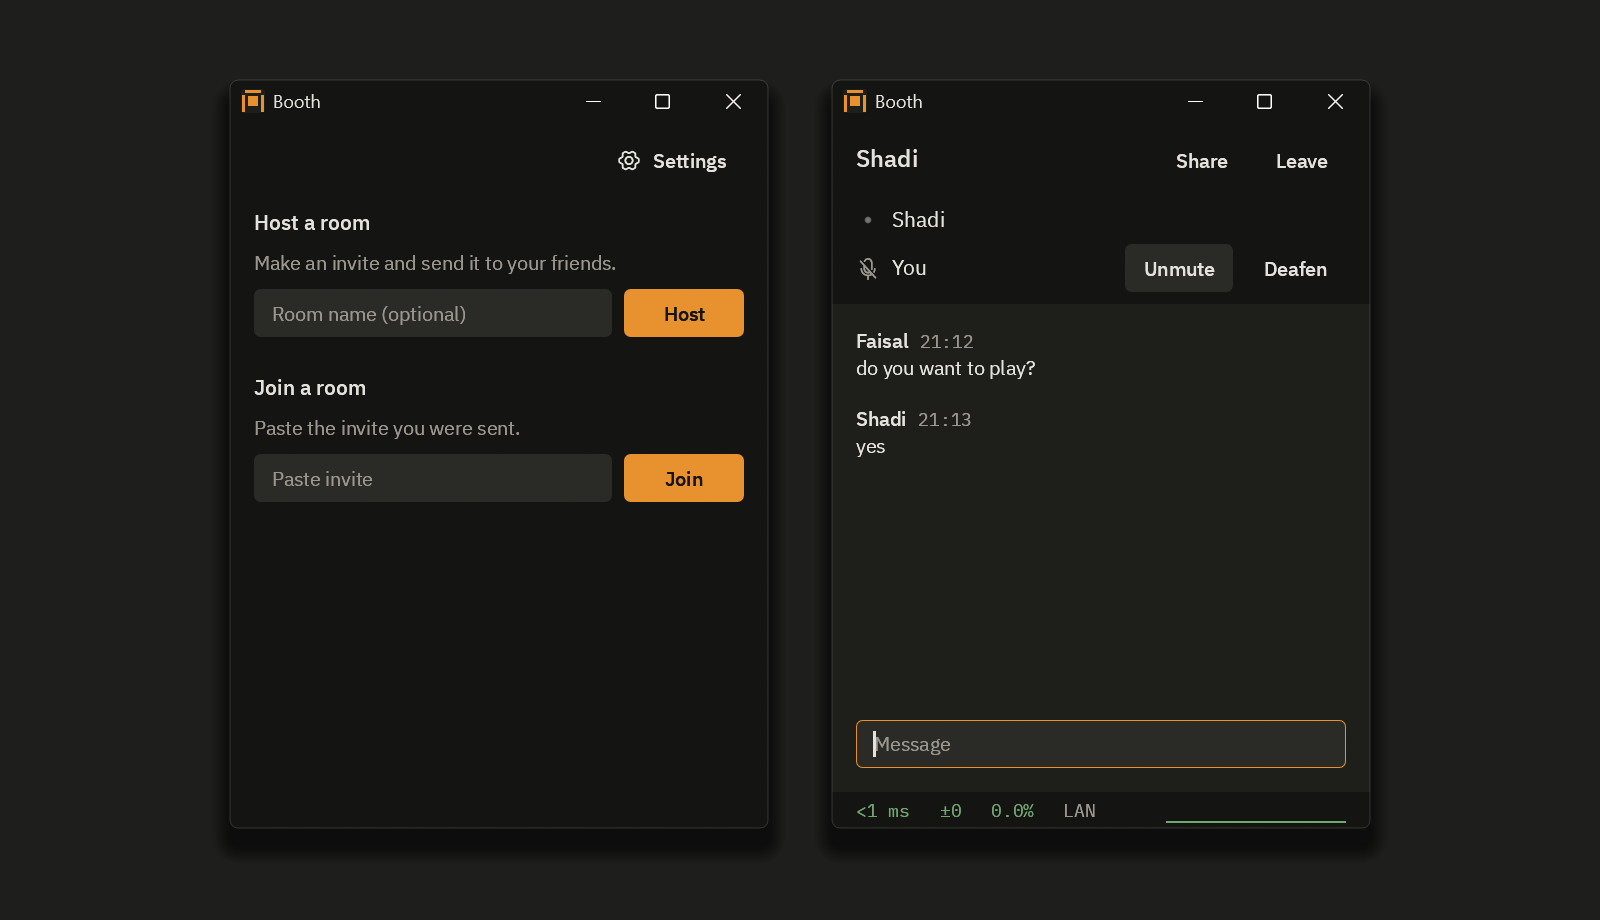Click 'Make an invite and send it' description
Image resolution: width=1600 pixels, height=920 pixels.
pyautogui.click(x=435, y=263)
